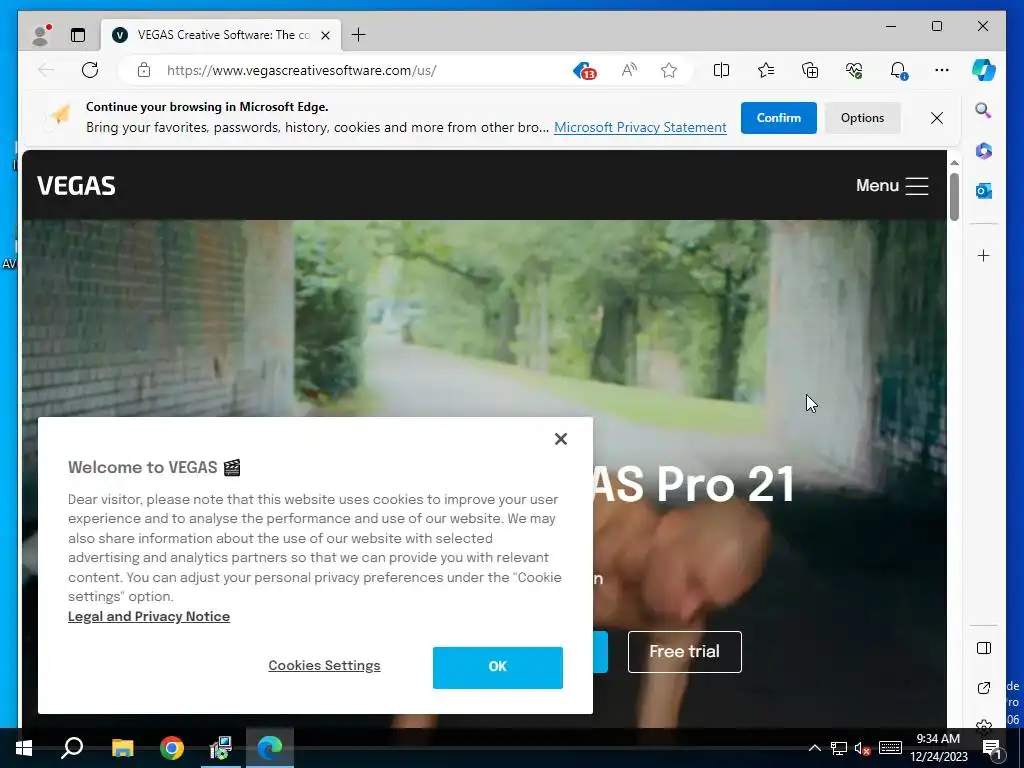Image resolution: width=1024 pixels, height=768 pixels.
Task: Open Cookies Settings
Action: pos(324,665)
